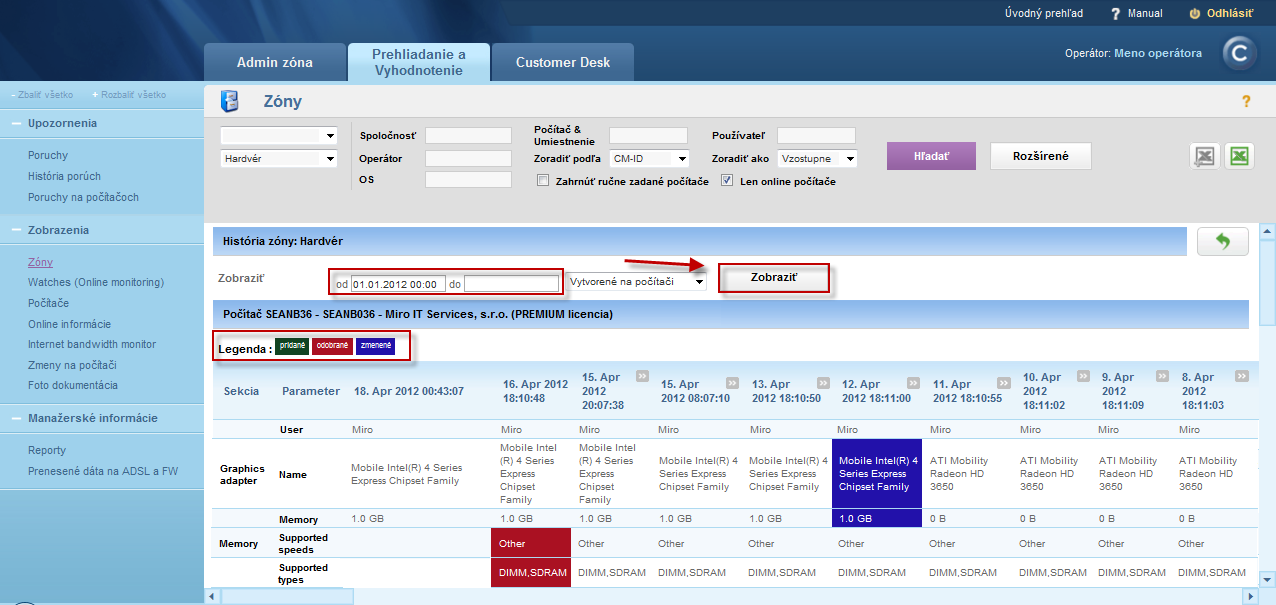Open the orange help question mark
This screenshot has width=1276, height=605.
[1246, 101]
